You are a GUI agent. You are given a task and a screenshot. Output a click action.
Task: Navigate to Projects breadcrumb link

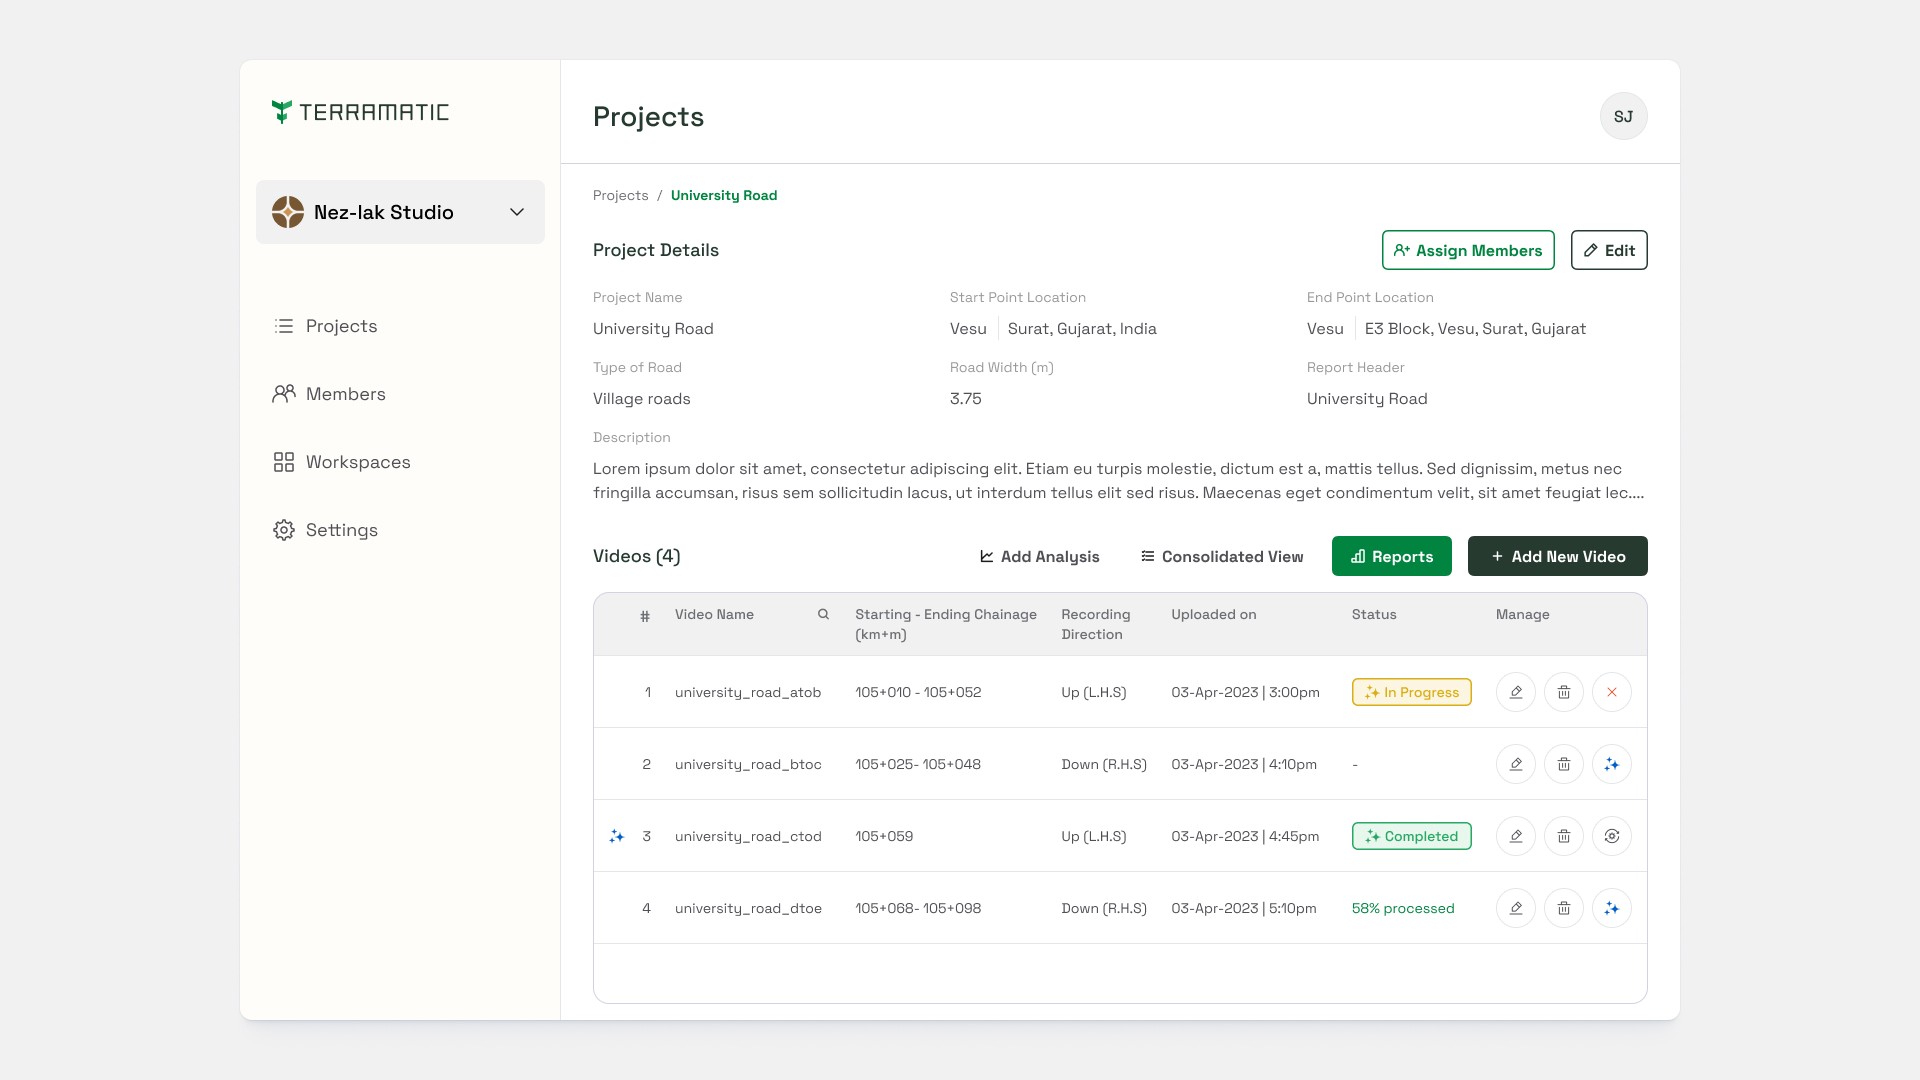(620, 195)
